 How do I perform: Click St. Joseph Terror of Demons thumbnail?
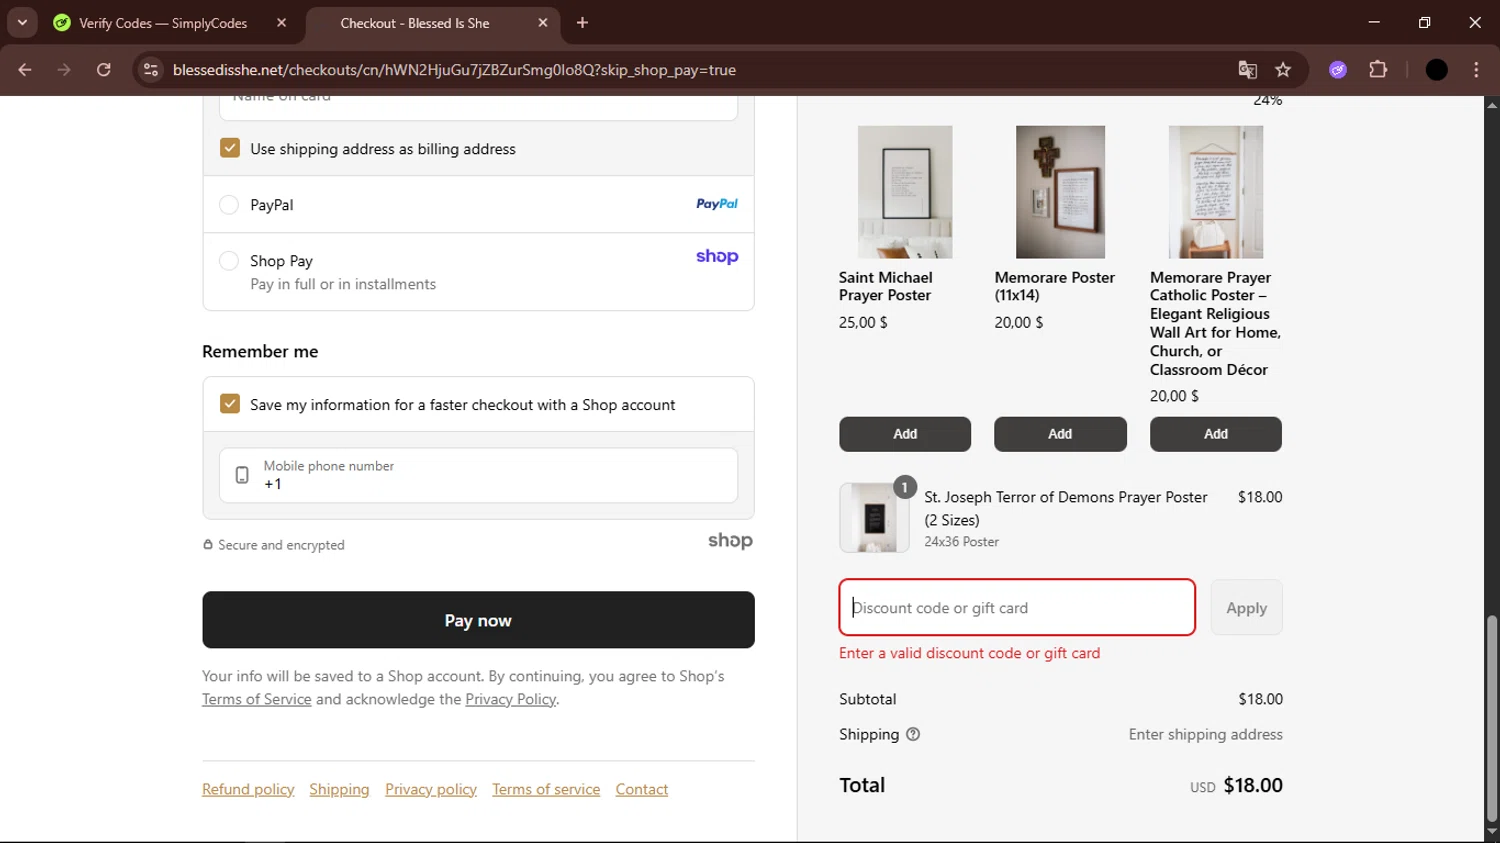pos(874,518)
